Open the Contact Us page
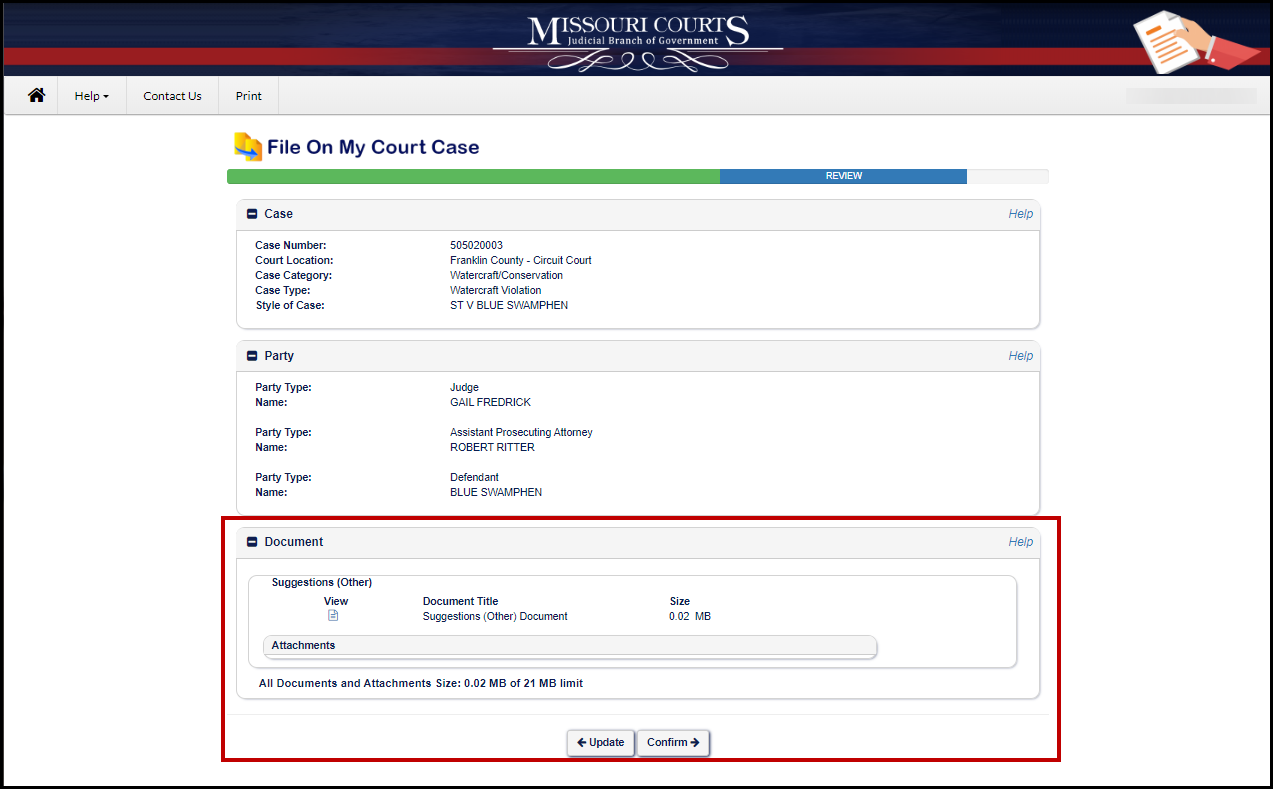This screenshot has width=1273, height=789. click(x=172, y=96)
